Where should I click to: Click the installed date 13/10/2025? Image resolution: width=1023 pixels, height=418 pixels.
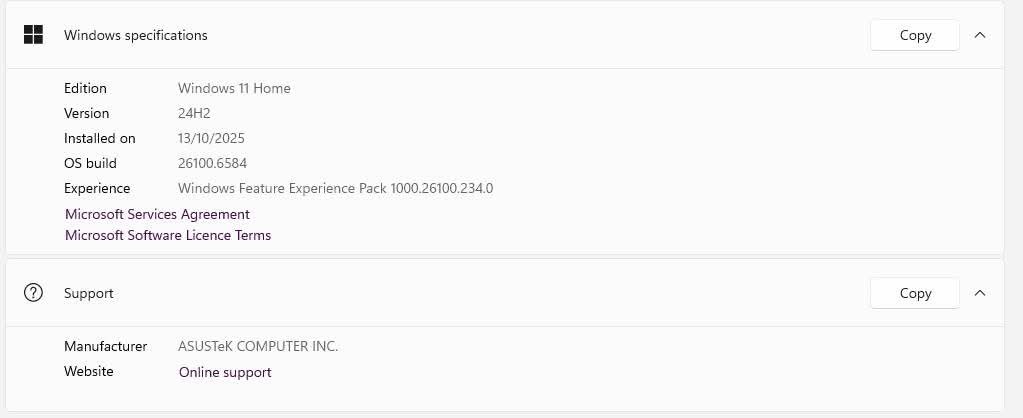point(211,138)
